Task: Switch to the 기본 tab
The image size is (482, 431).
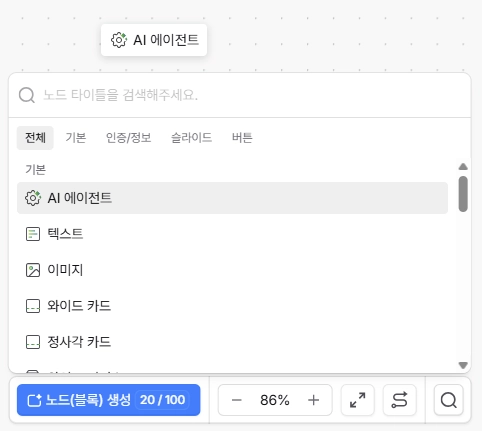Action: pyautogui.click(x=76, y=138)
